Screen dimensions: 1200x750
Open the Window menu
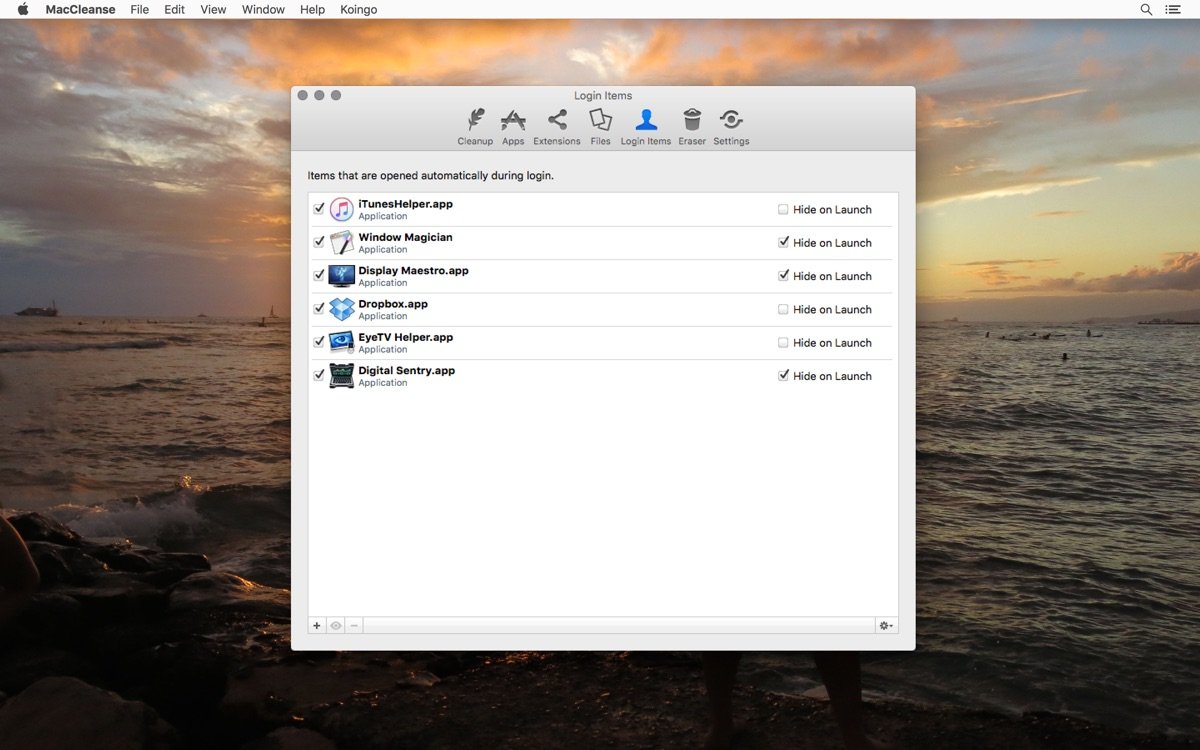pyautogui.click(x=262, y=9)
